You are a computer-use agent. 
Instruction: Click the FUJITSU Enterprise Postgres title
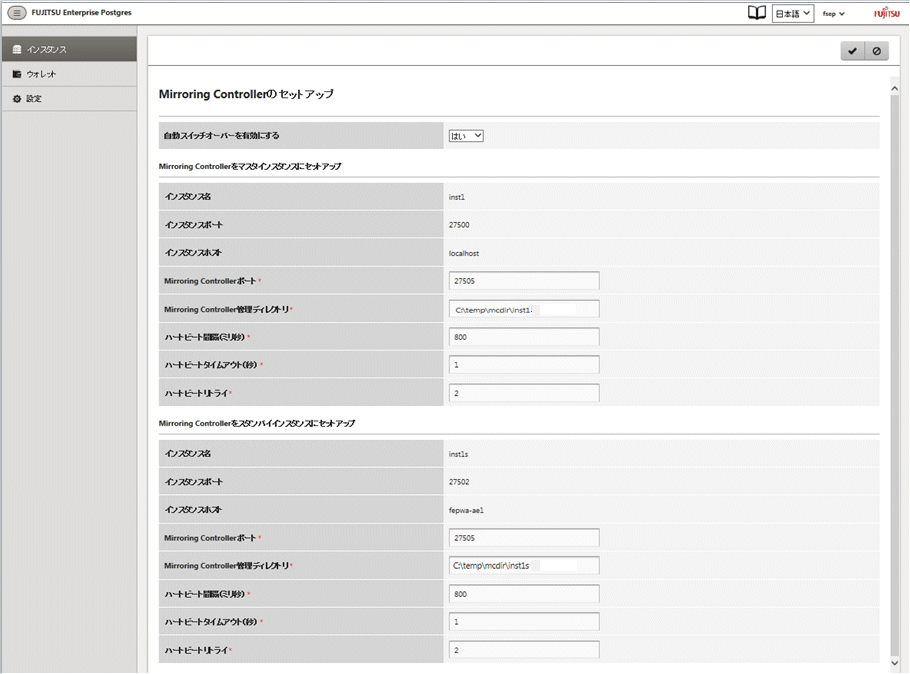click(82, 12)
